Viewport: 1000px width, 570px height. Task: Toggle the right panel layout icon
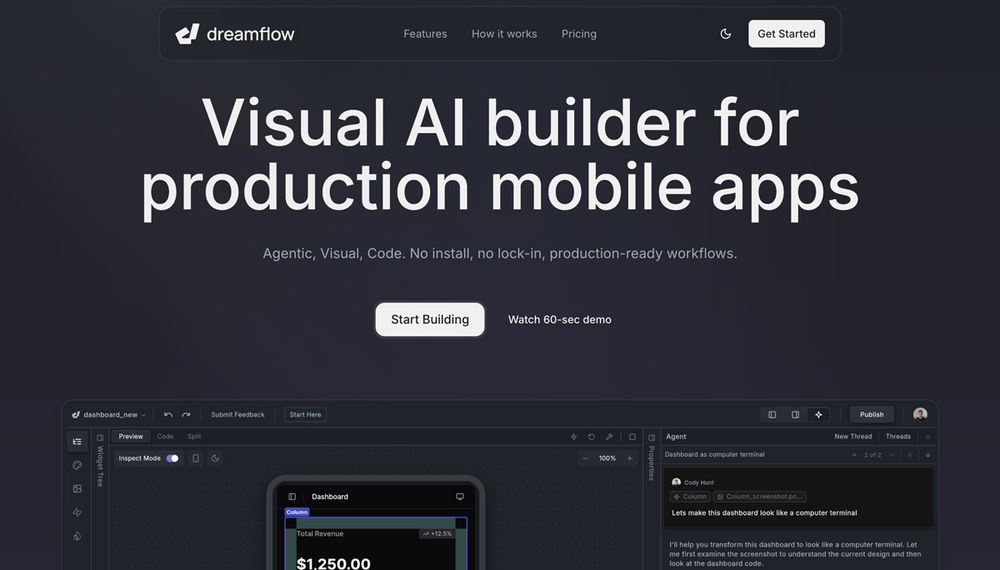click(x=795, y=414)
